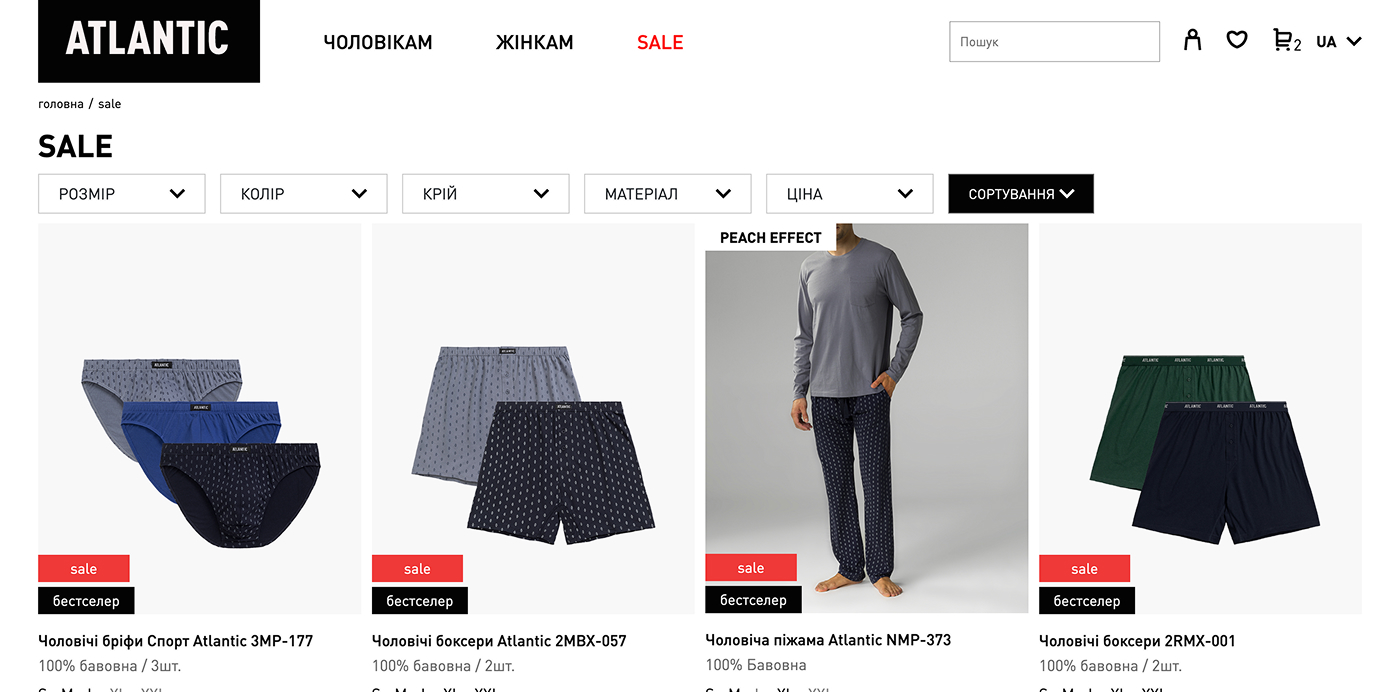Open the Сортування sort button

pyautogui.click(x=1021, y=194)
